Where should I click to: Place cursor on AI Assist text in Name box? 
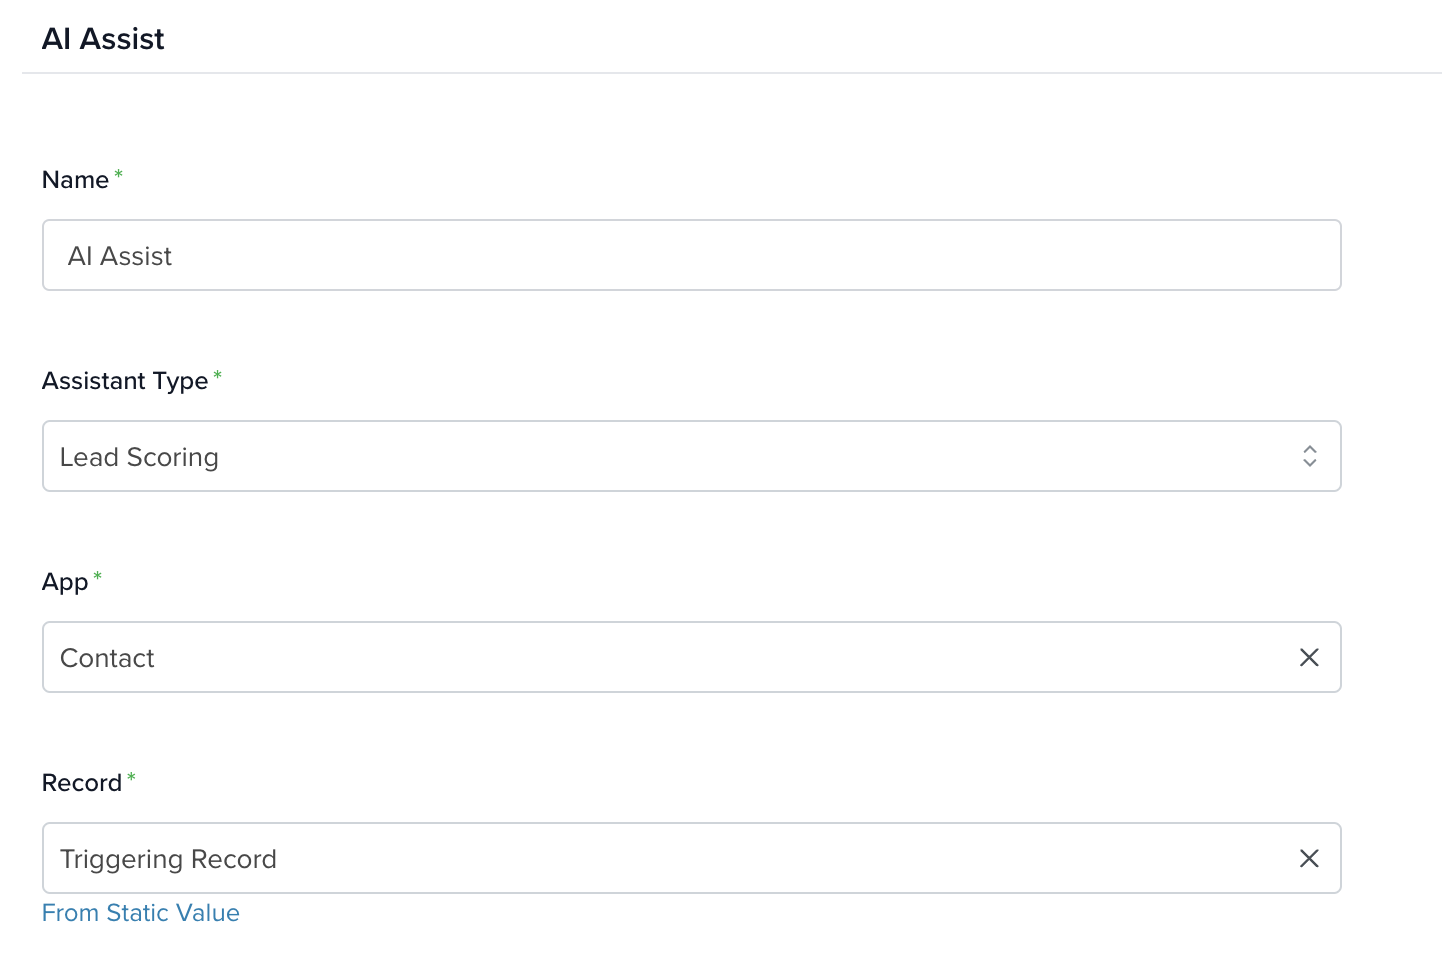pos(120,256)
